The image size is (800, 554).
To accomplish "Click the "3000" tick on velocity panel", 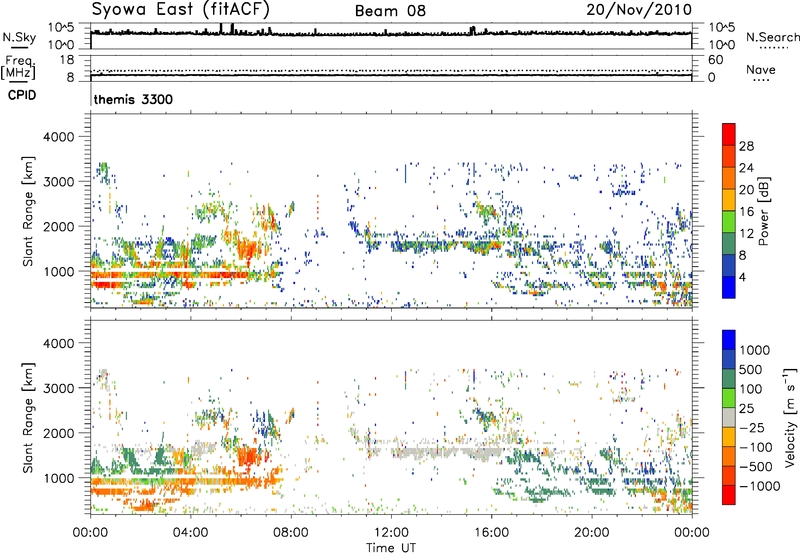I will point(59,388).
